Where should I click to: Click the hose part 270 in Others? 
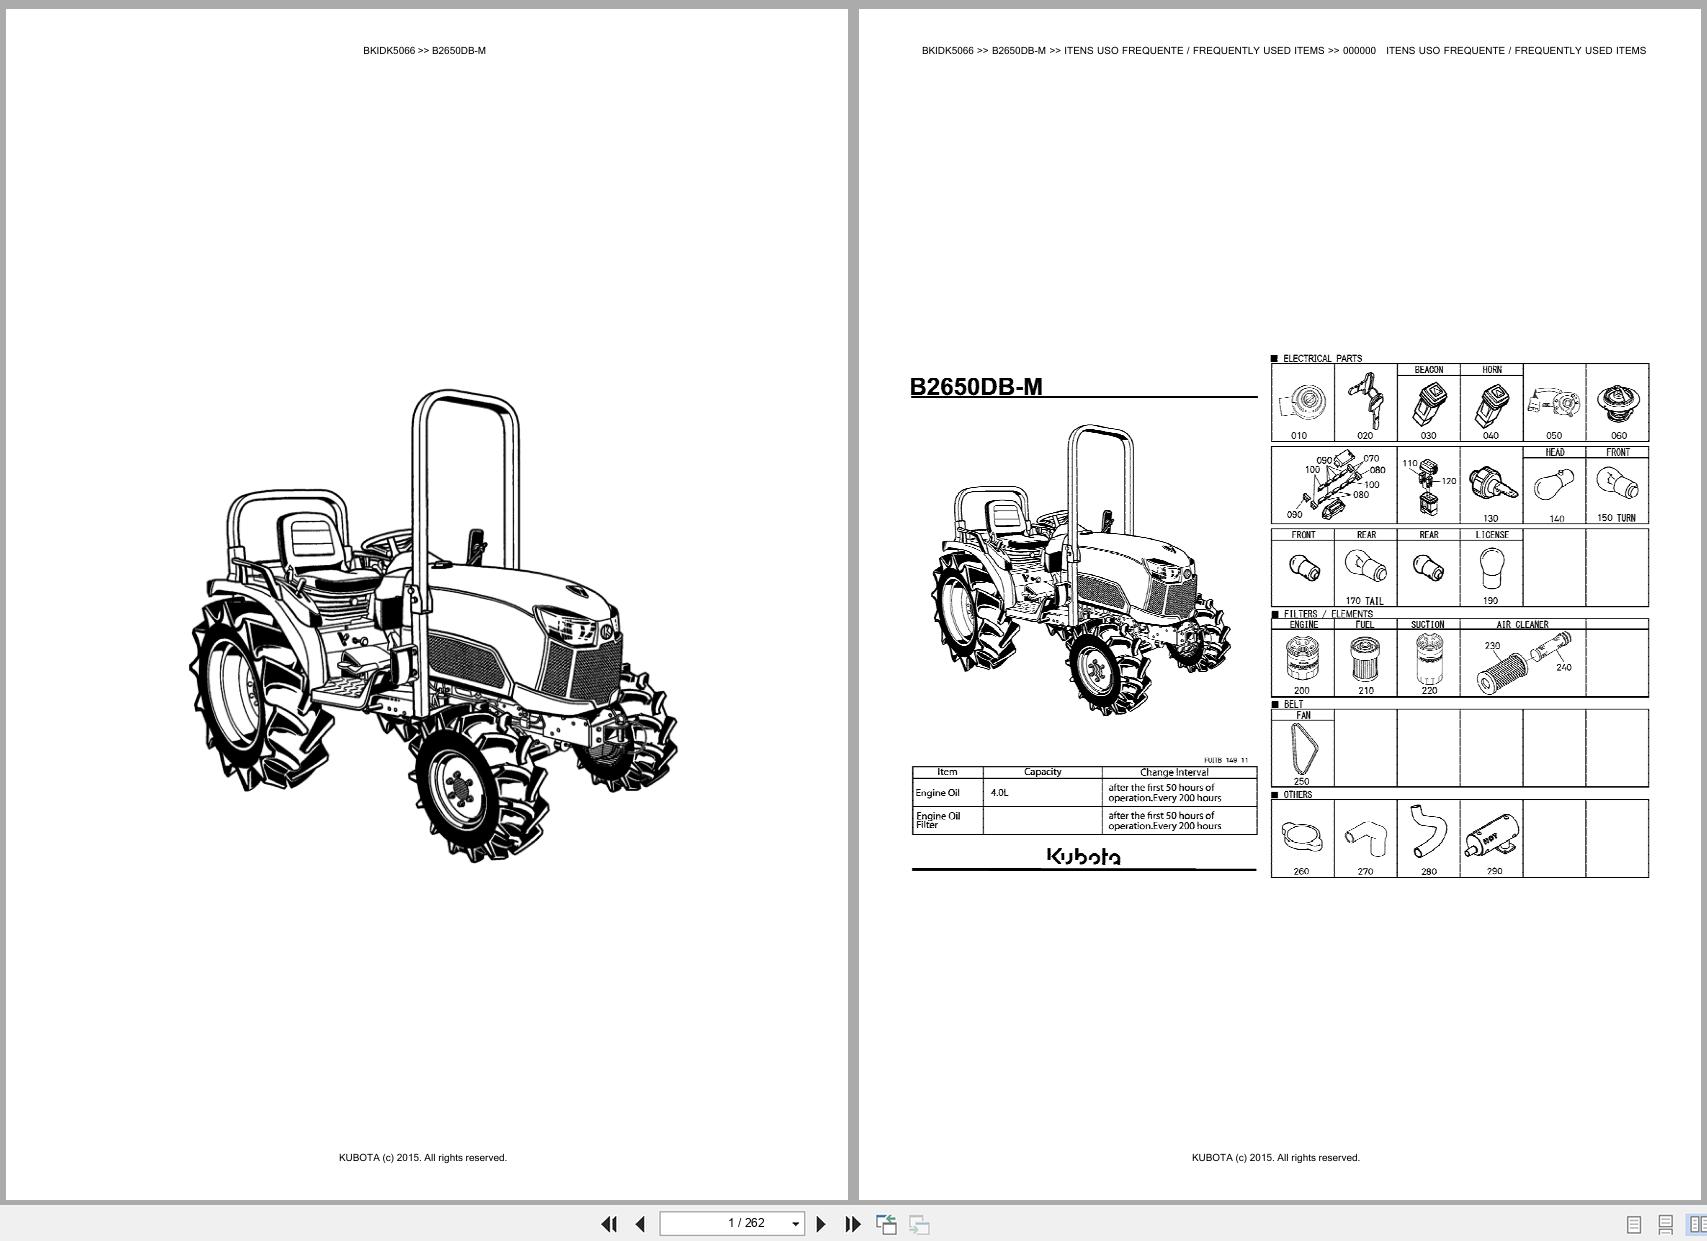1365,839
